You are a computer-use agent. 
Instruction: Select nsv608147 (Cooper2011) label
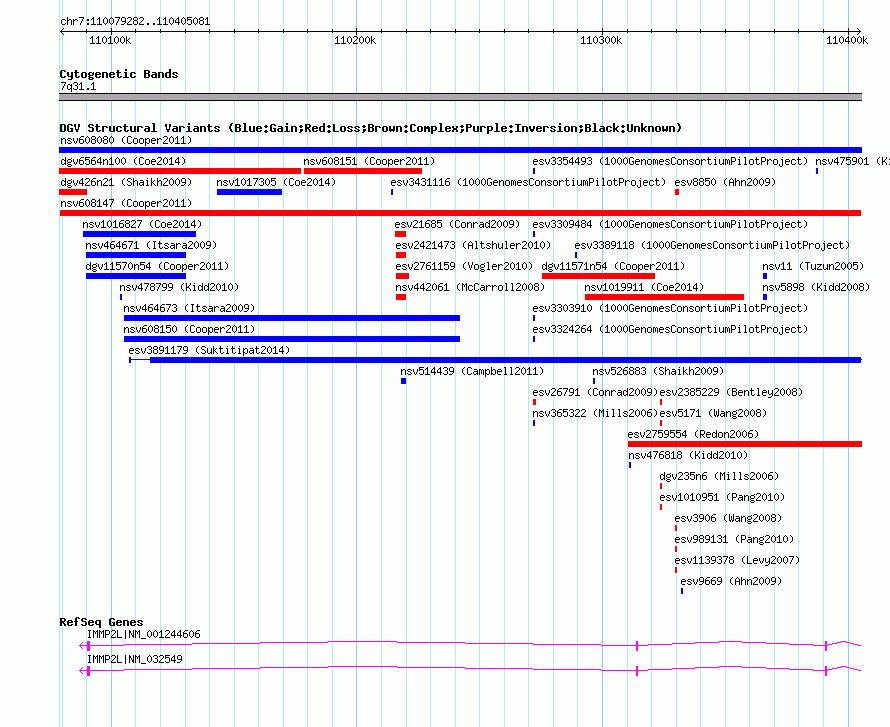126,203
